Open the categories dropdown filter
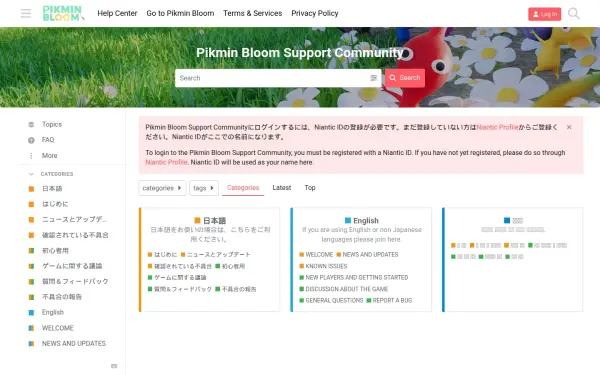The height and width of the screenshot is (375, 600). click(x=162, y=188)
